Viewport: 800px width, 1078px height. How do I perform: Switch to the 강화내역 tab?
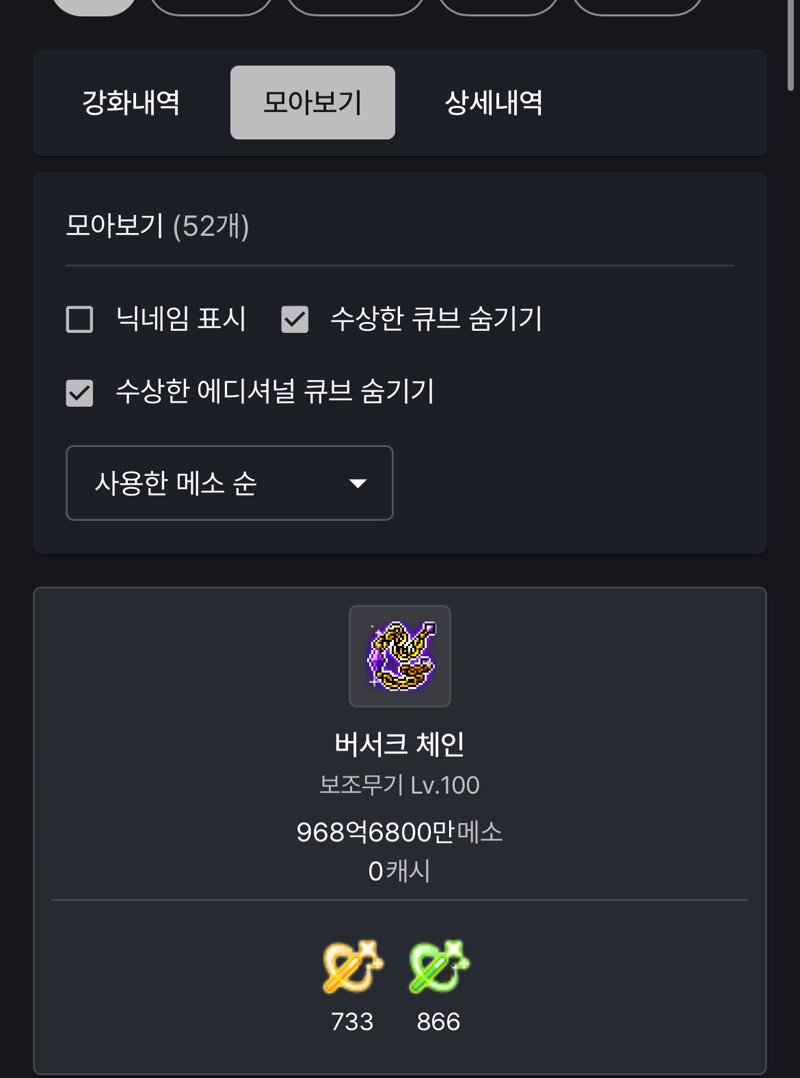coord(131,102)
